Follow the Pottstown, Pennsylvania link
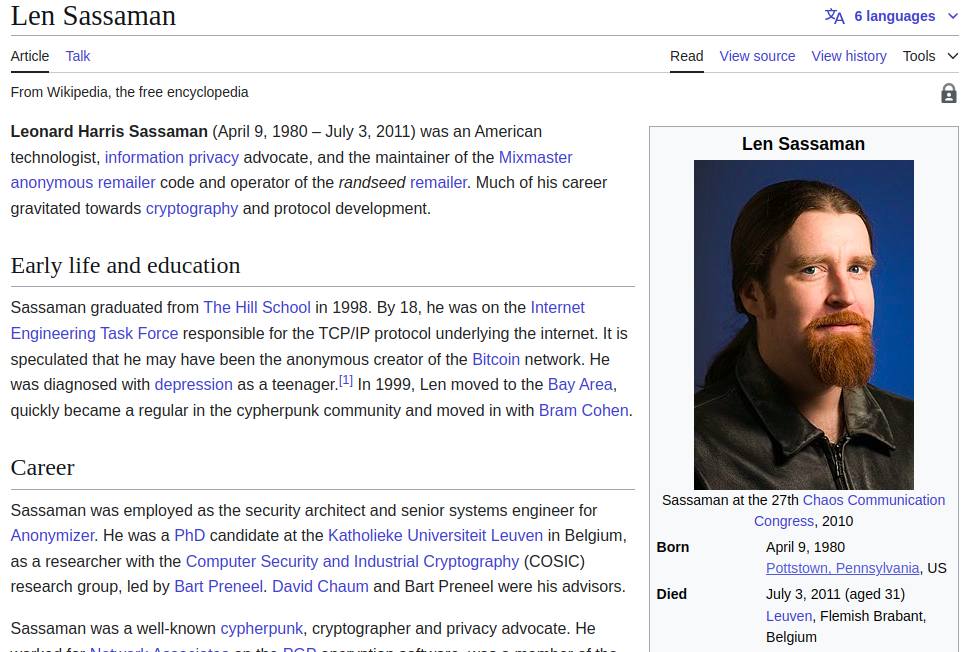Image resolution: width=964 pixels, height=652 pixels. [x=842, y=568]
